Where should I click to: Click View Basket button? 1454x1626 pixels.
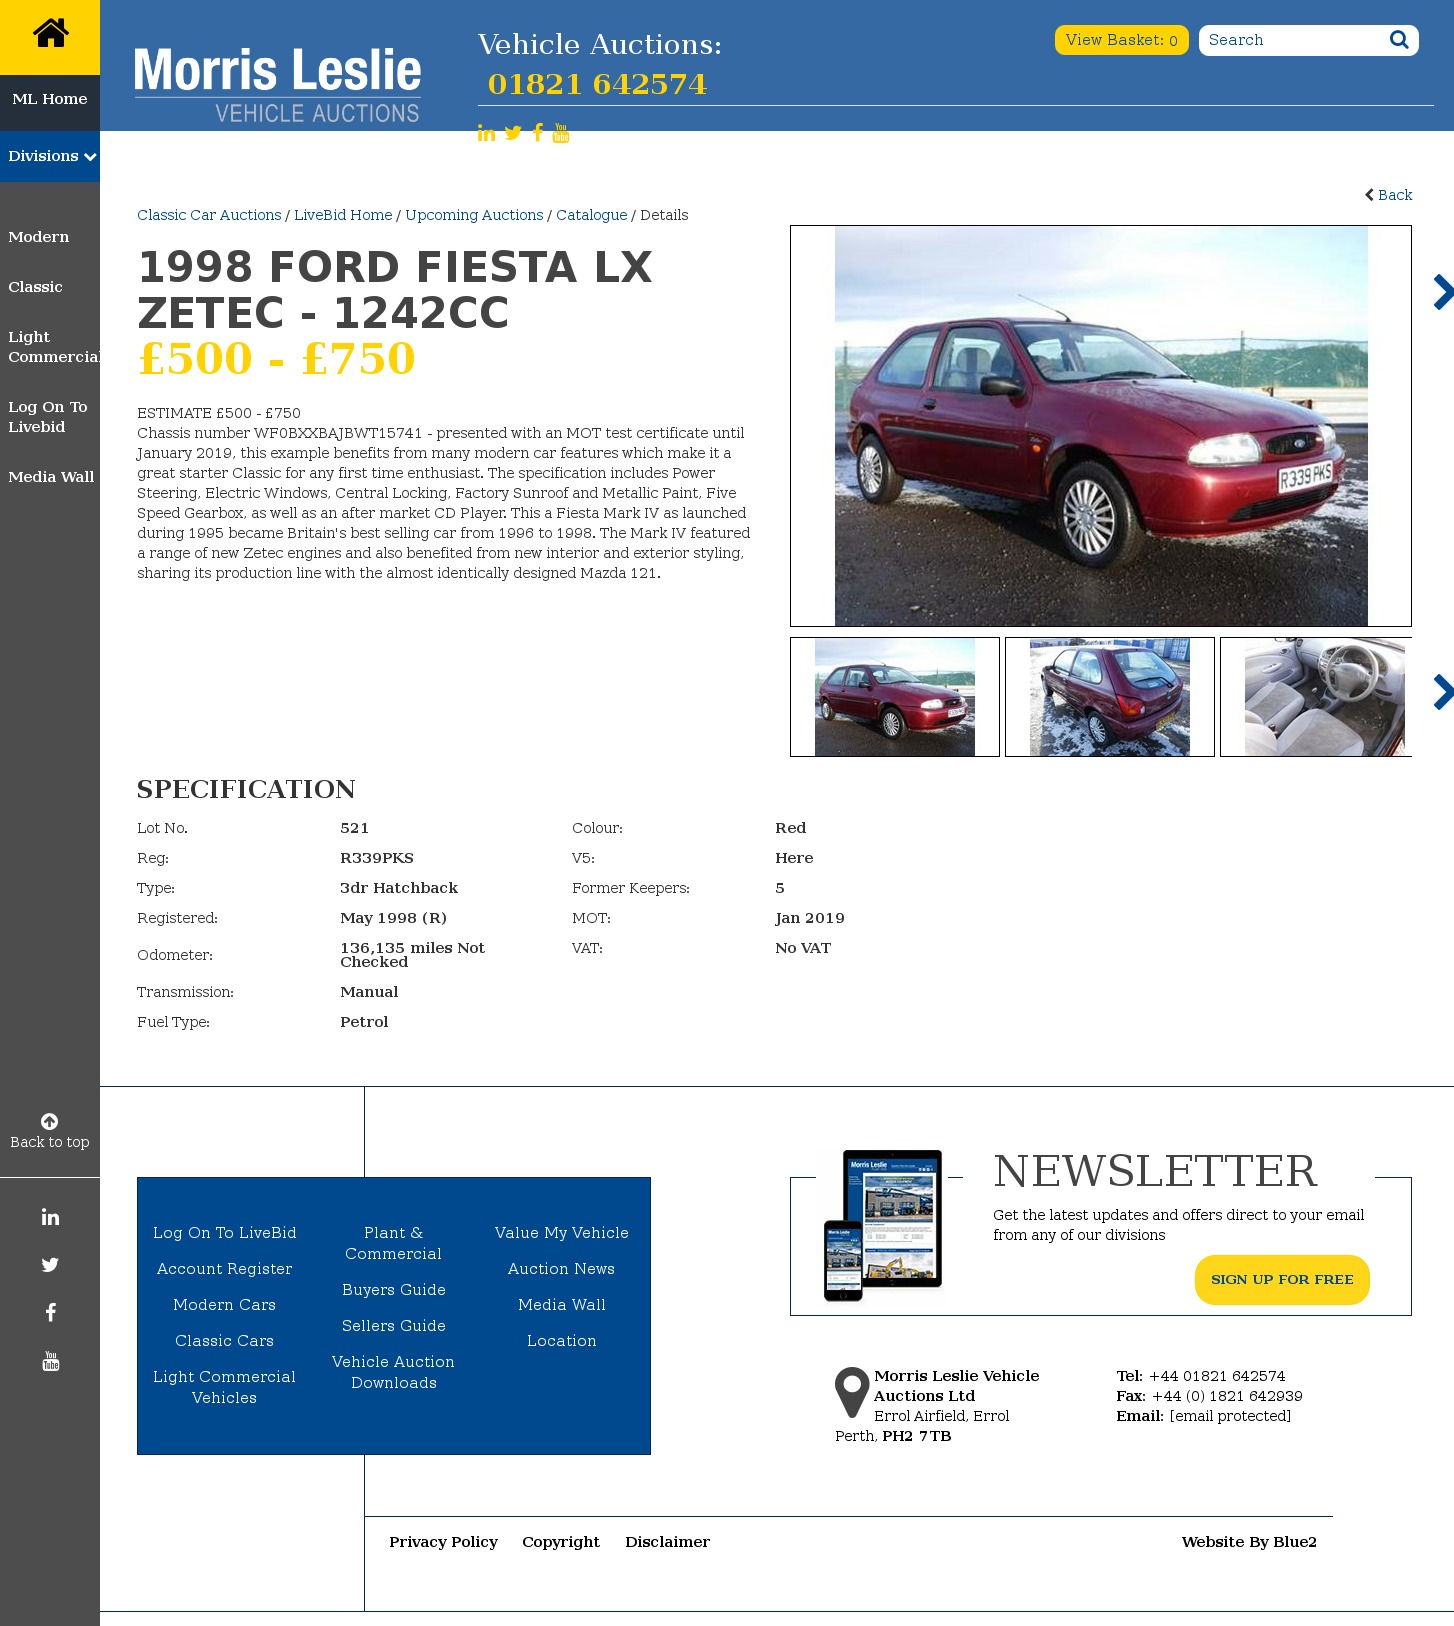pyautogui.click(x=1121, y=40)
